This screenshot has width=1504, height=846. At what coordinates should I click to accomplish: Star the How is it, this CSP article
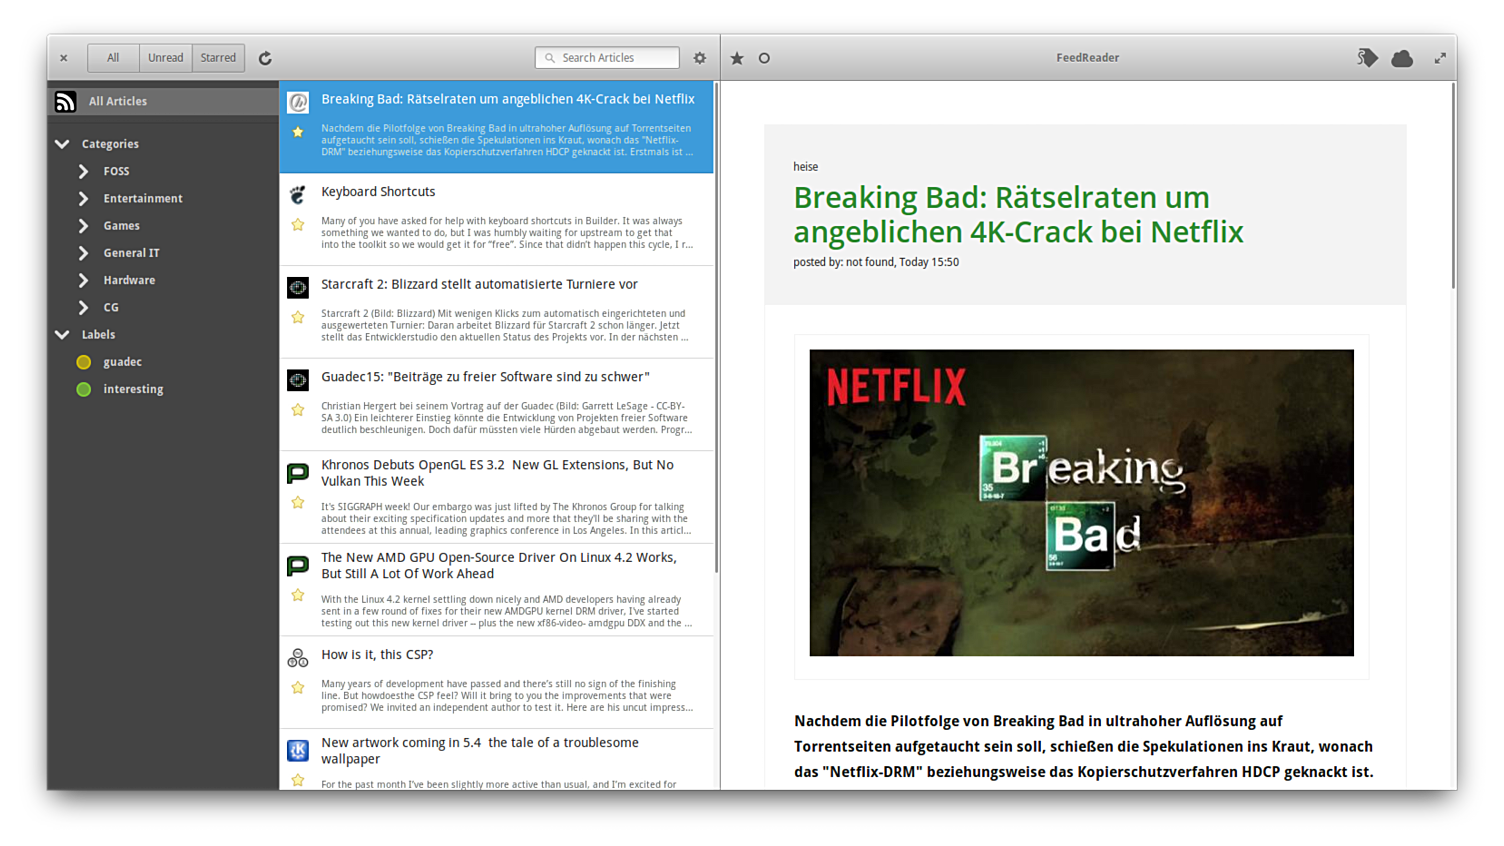pyautogui.click(x=298, y=688)
